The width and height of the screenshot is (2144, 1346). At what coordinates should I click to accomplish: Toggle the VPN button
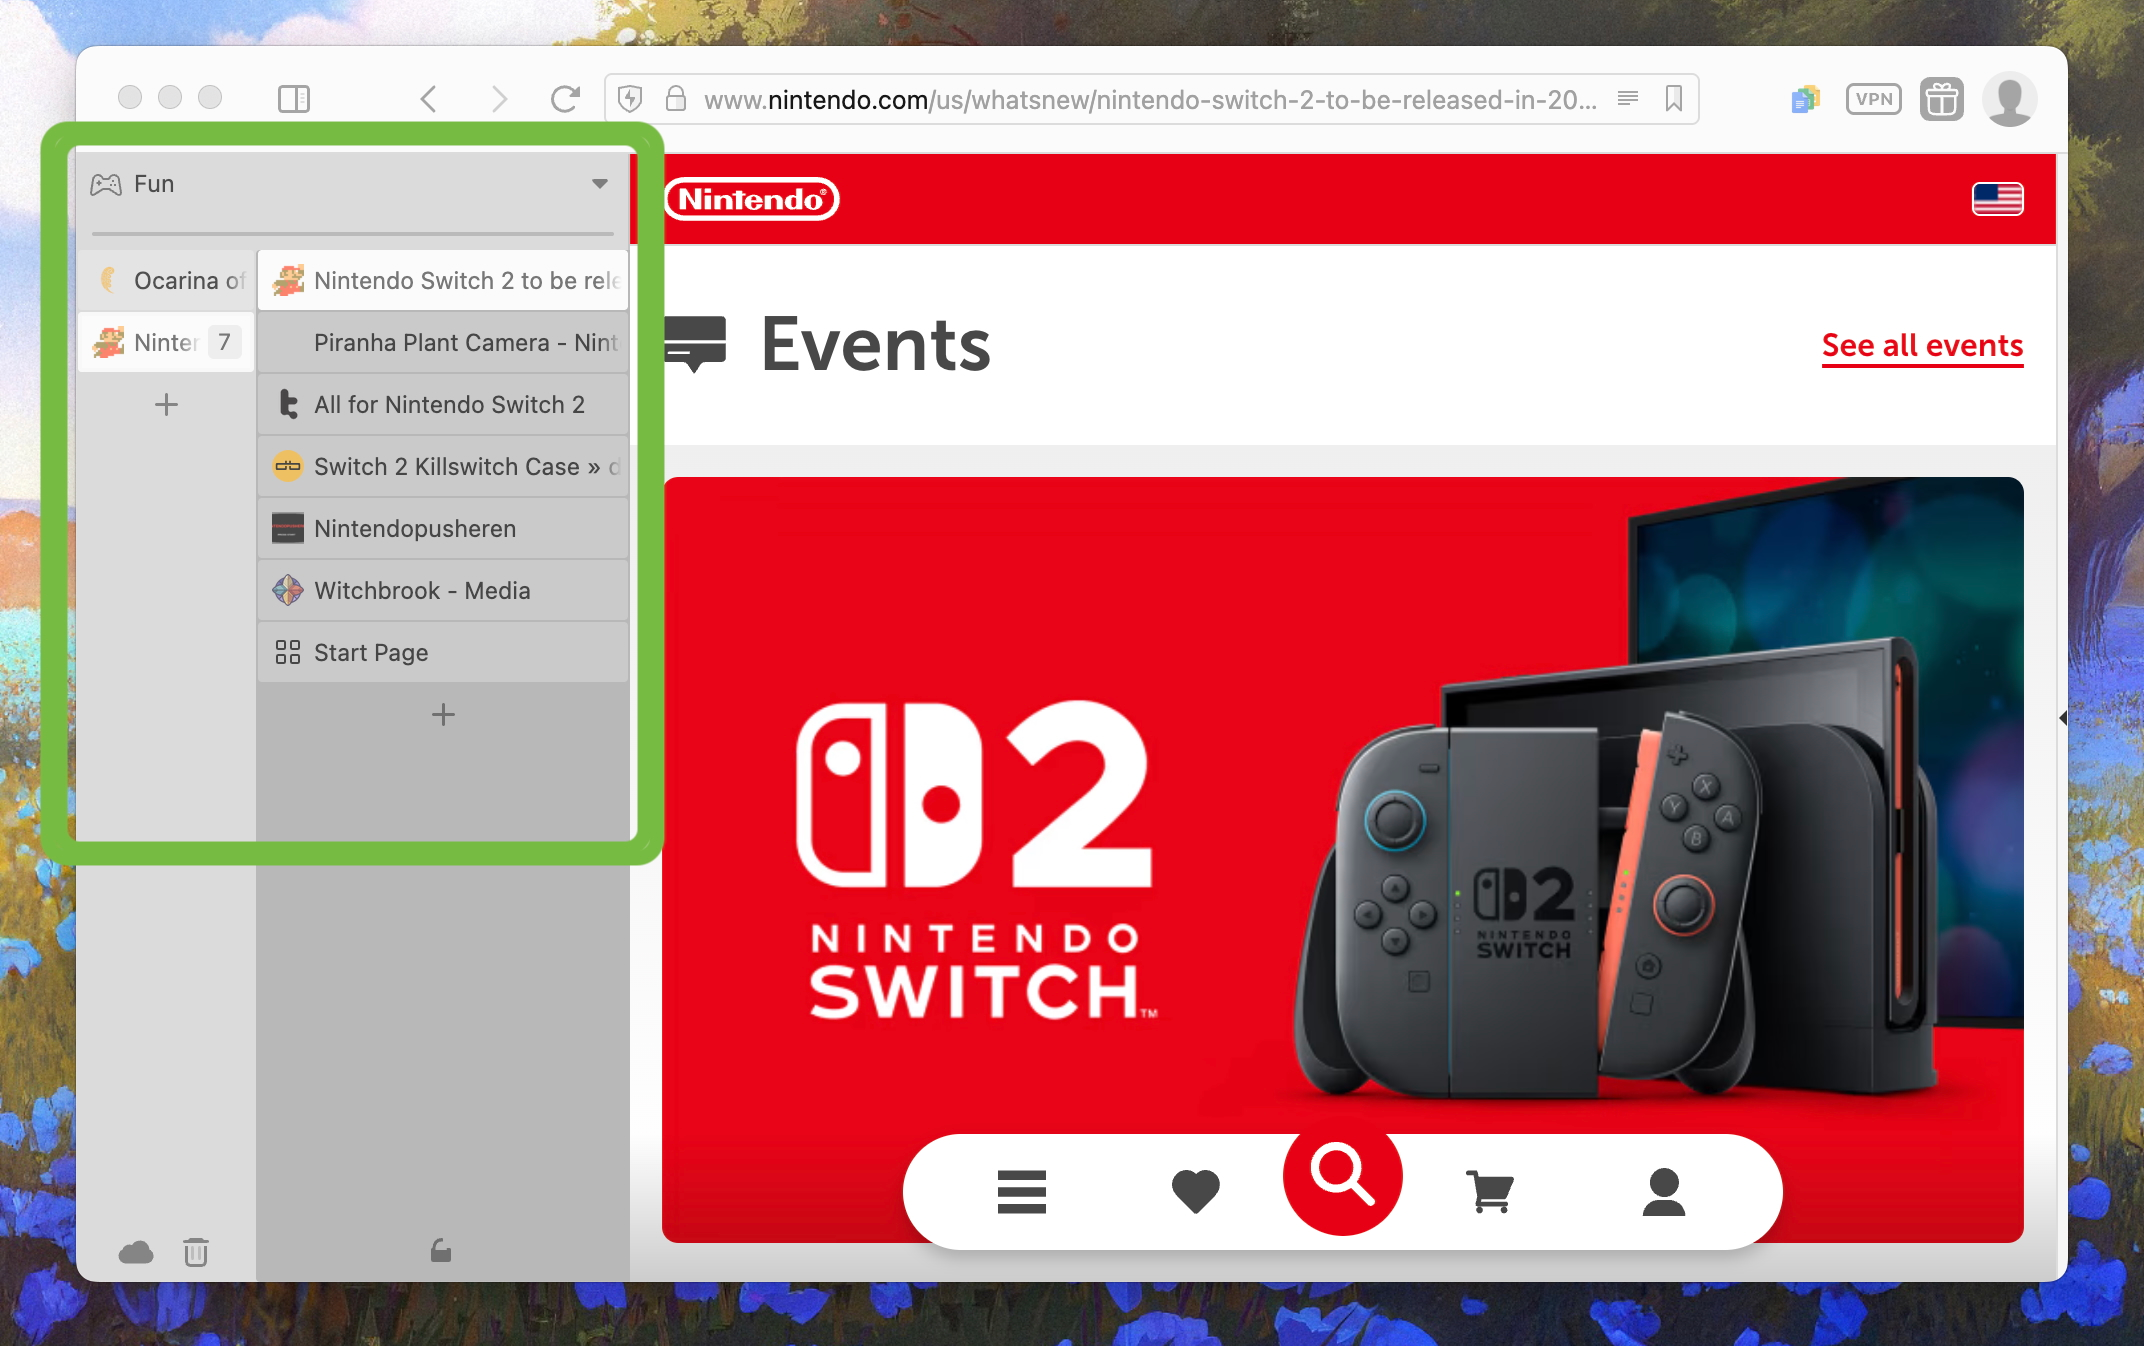(1873, 99)
